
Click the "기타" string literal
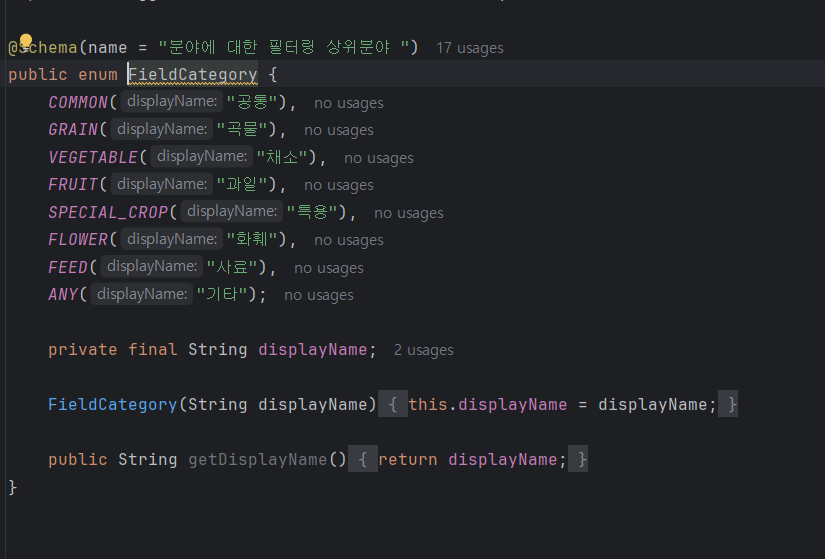[222, 294]
